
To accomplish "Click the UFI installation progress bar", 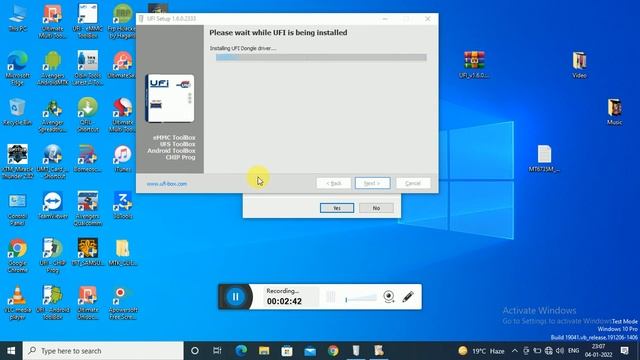I will click(321, 58).
